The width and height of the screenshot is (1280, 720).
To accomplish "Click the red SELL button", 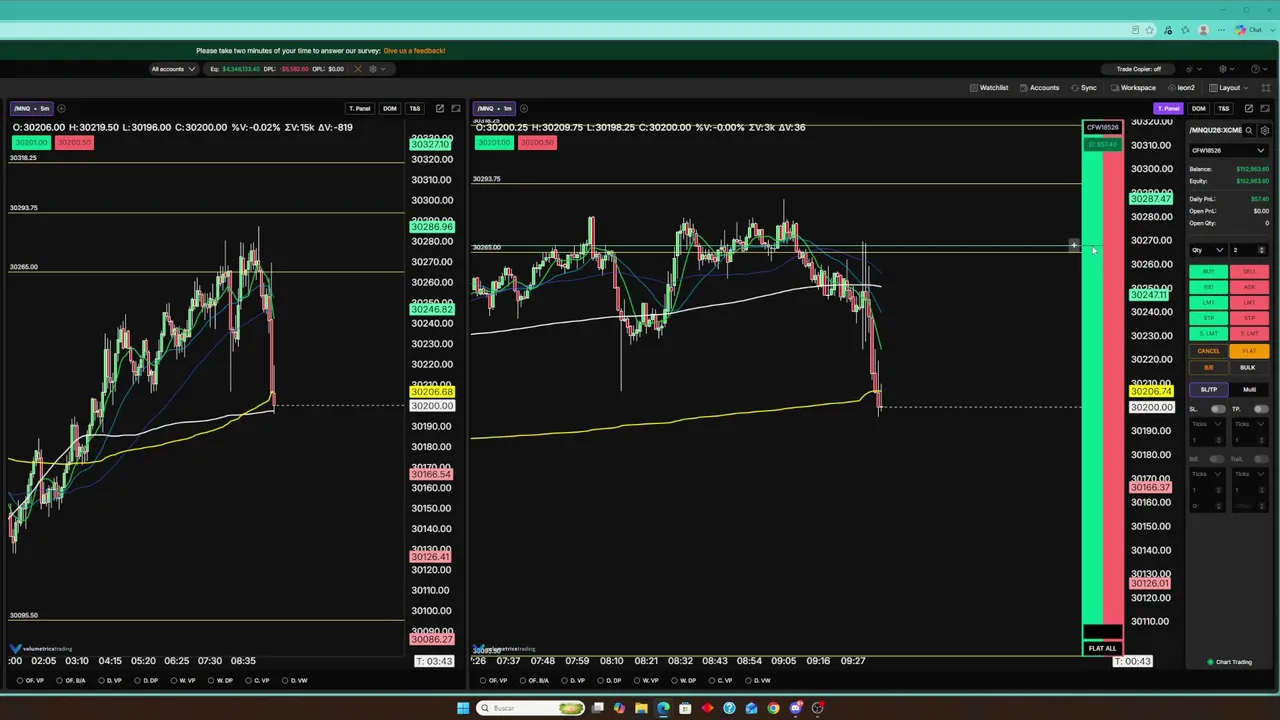I will (x=1249, y=272).
